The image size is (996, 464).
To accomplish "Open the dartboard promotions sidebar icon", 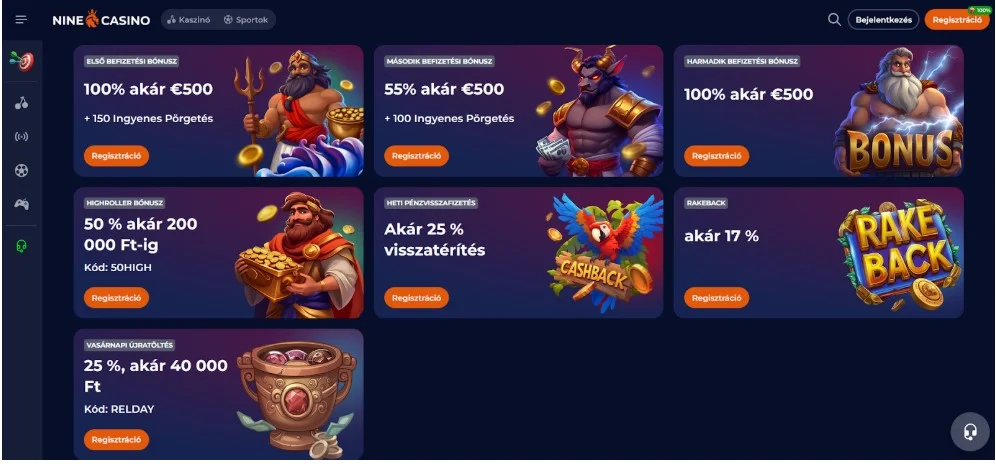I will 22,61.
